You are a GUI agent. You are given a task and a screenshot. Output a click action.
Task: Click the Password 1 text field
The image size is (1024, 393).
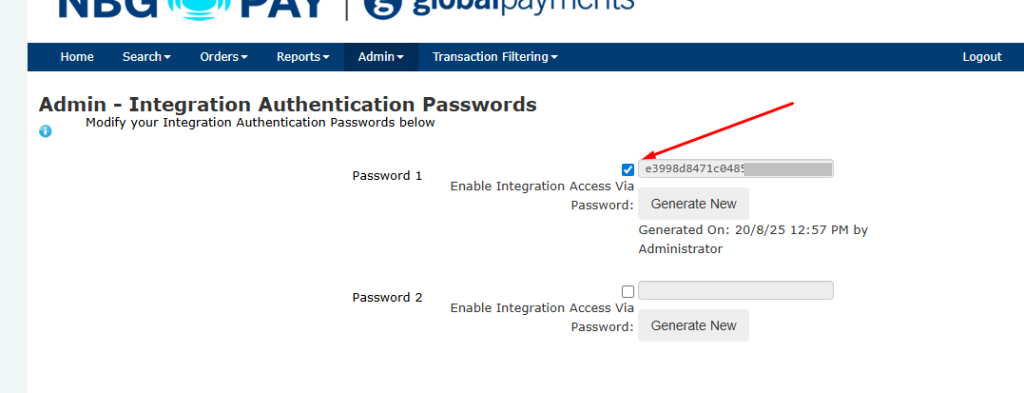pos(736,168)
